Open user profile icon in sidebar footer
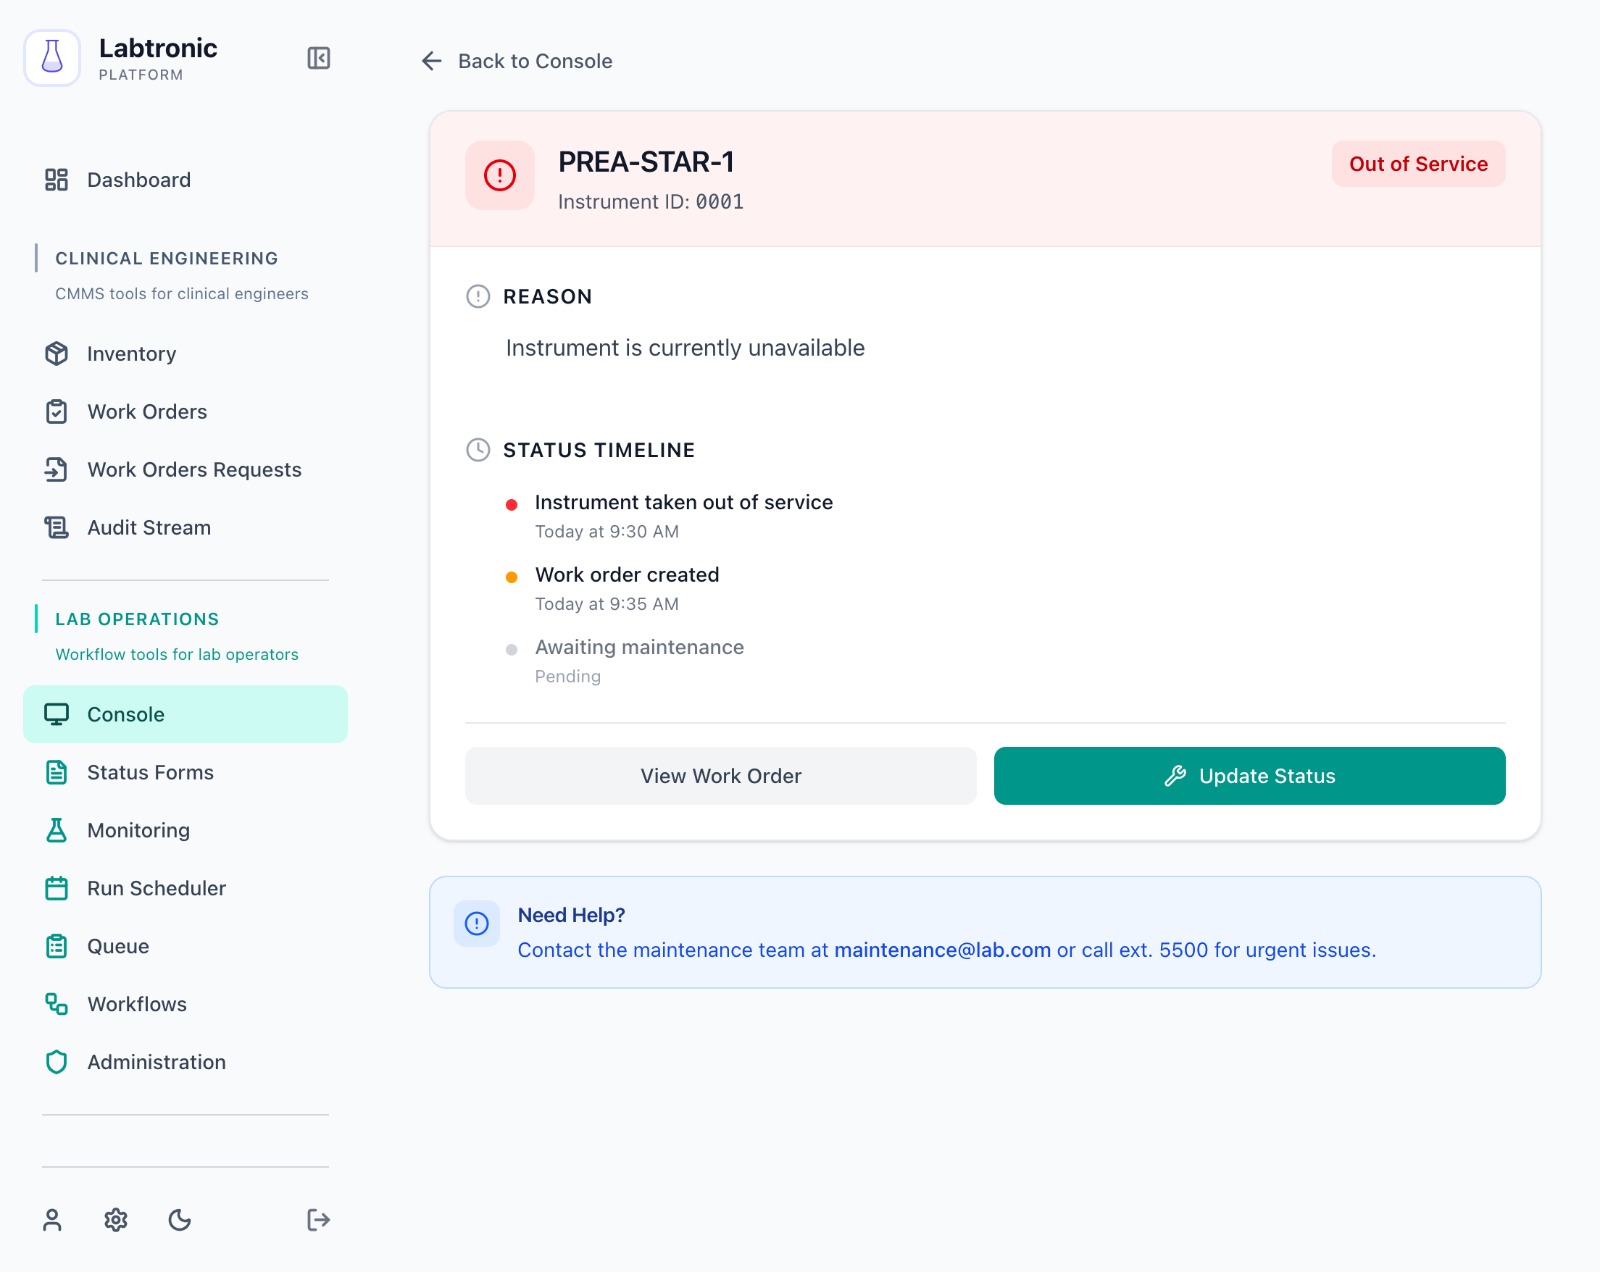 pyautogui.click(x=52, y=1220)
